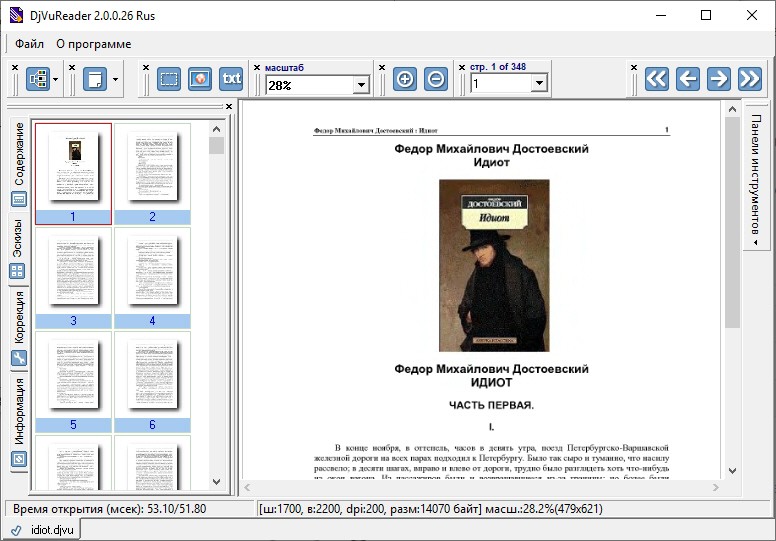Click the txt text extraction button
This screenshot has height=541, width=776.
tap(231, 79)
